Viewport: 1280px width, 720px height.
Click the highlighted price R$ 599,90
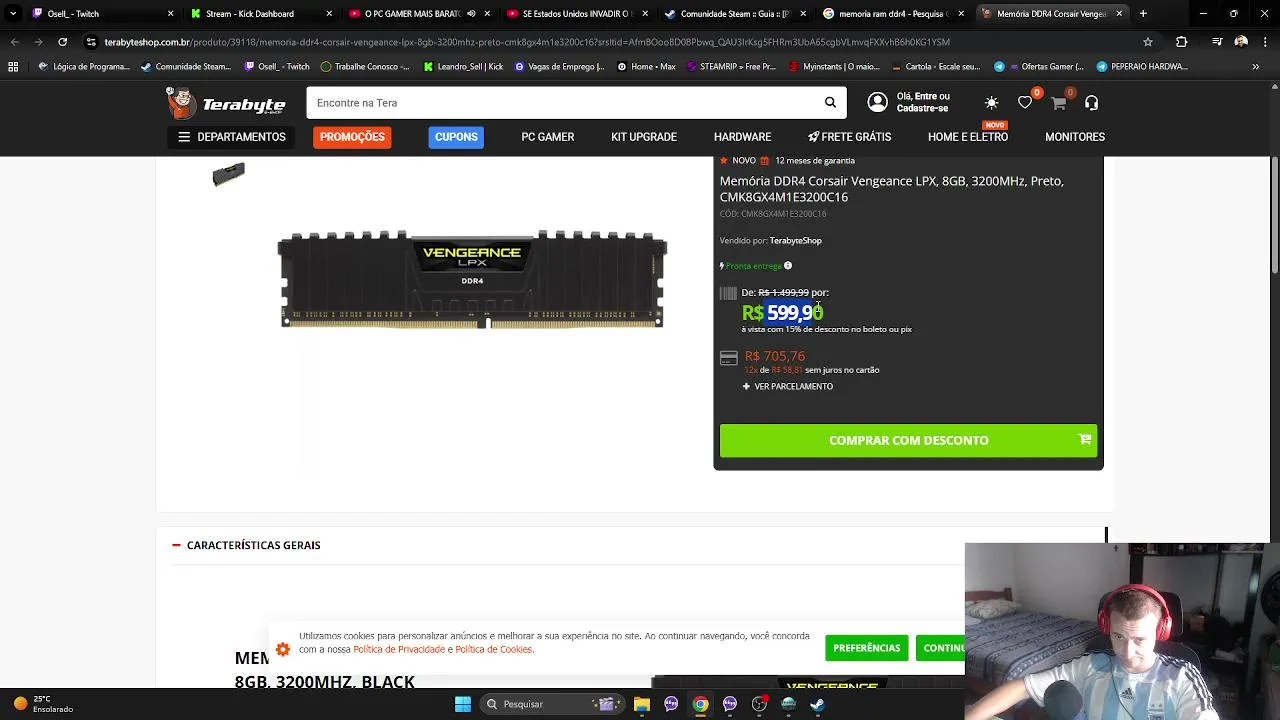pos(783,313)
